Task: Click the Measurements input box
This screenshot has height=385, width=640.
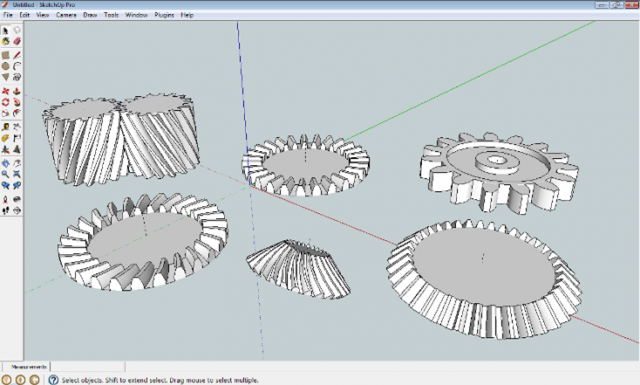Action: pos(88,367)
